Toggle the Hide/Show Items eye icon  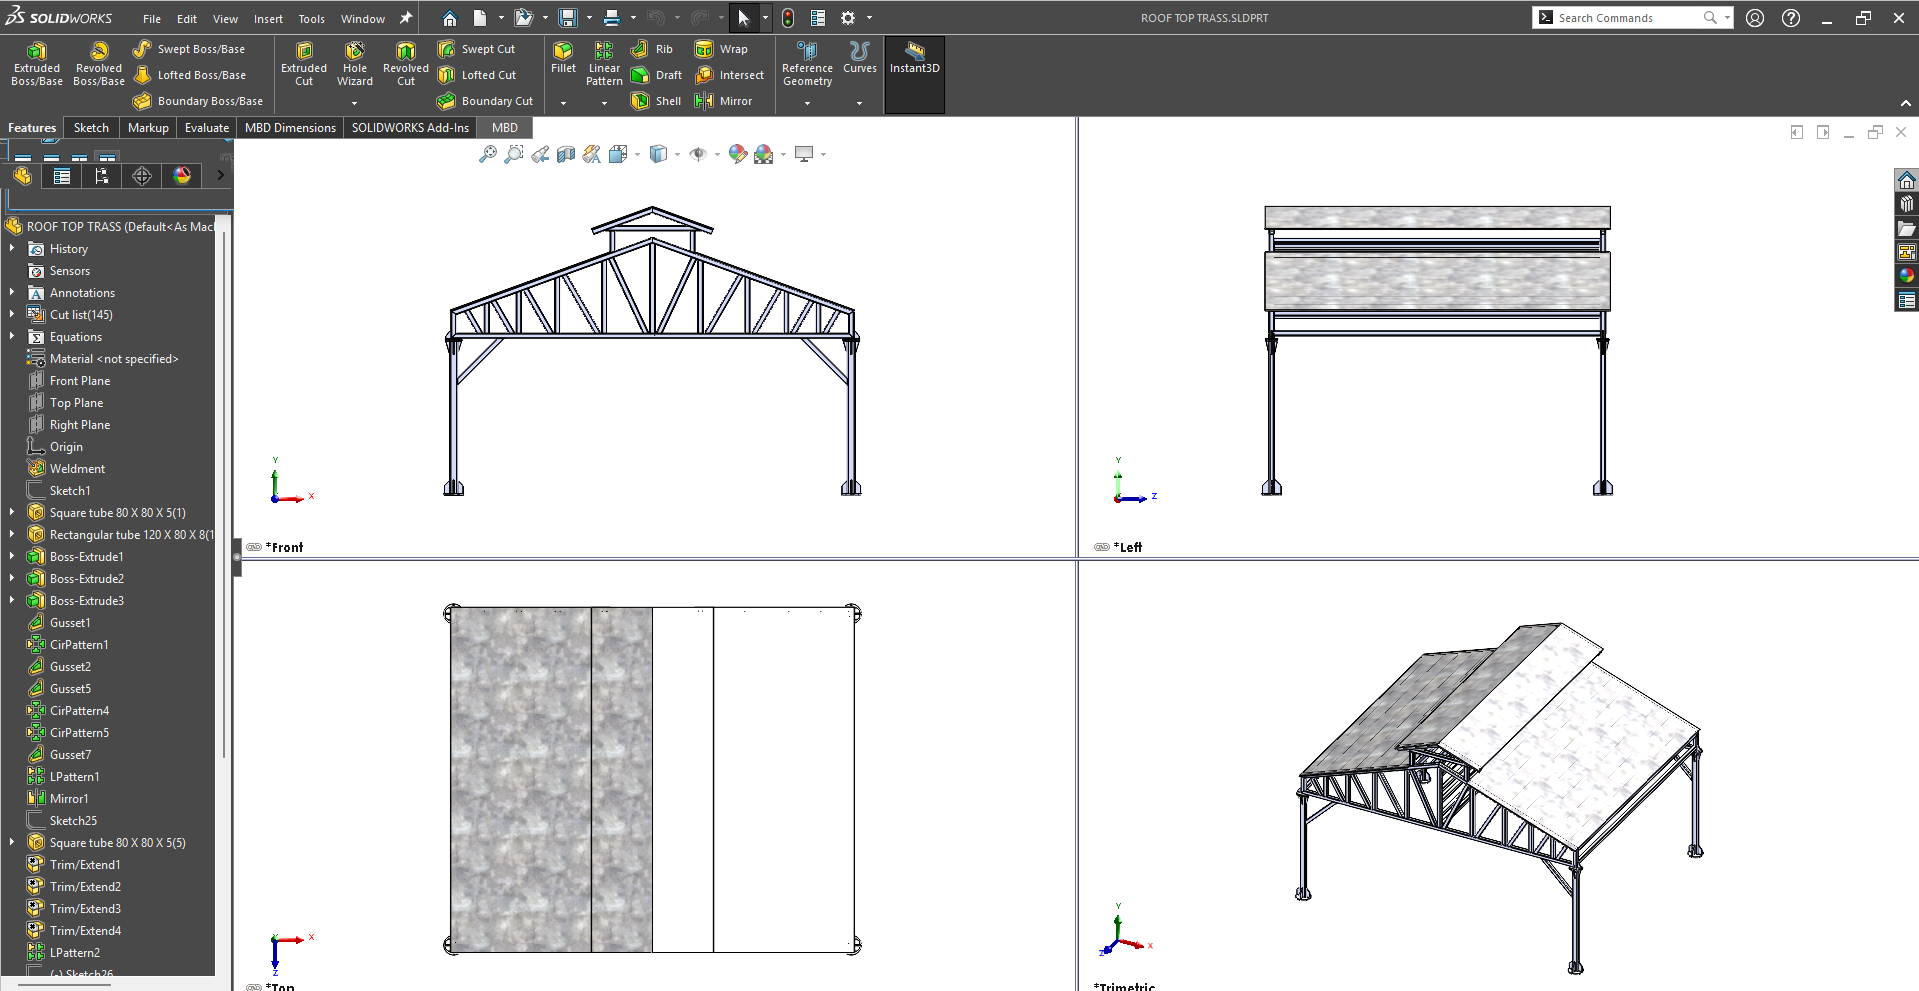click(698, 154)
